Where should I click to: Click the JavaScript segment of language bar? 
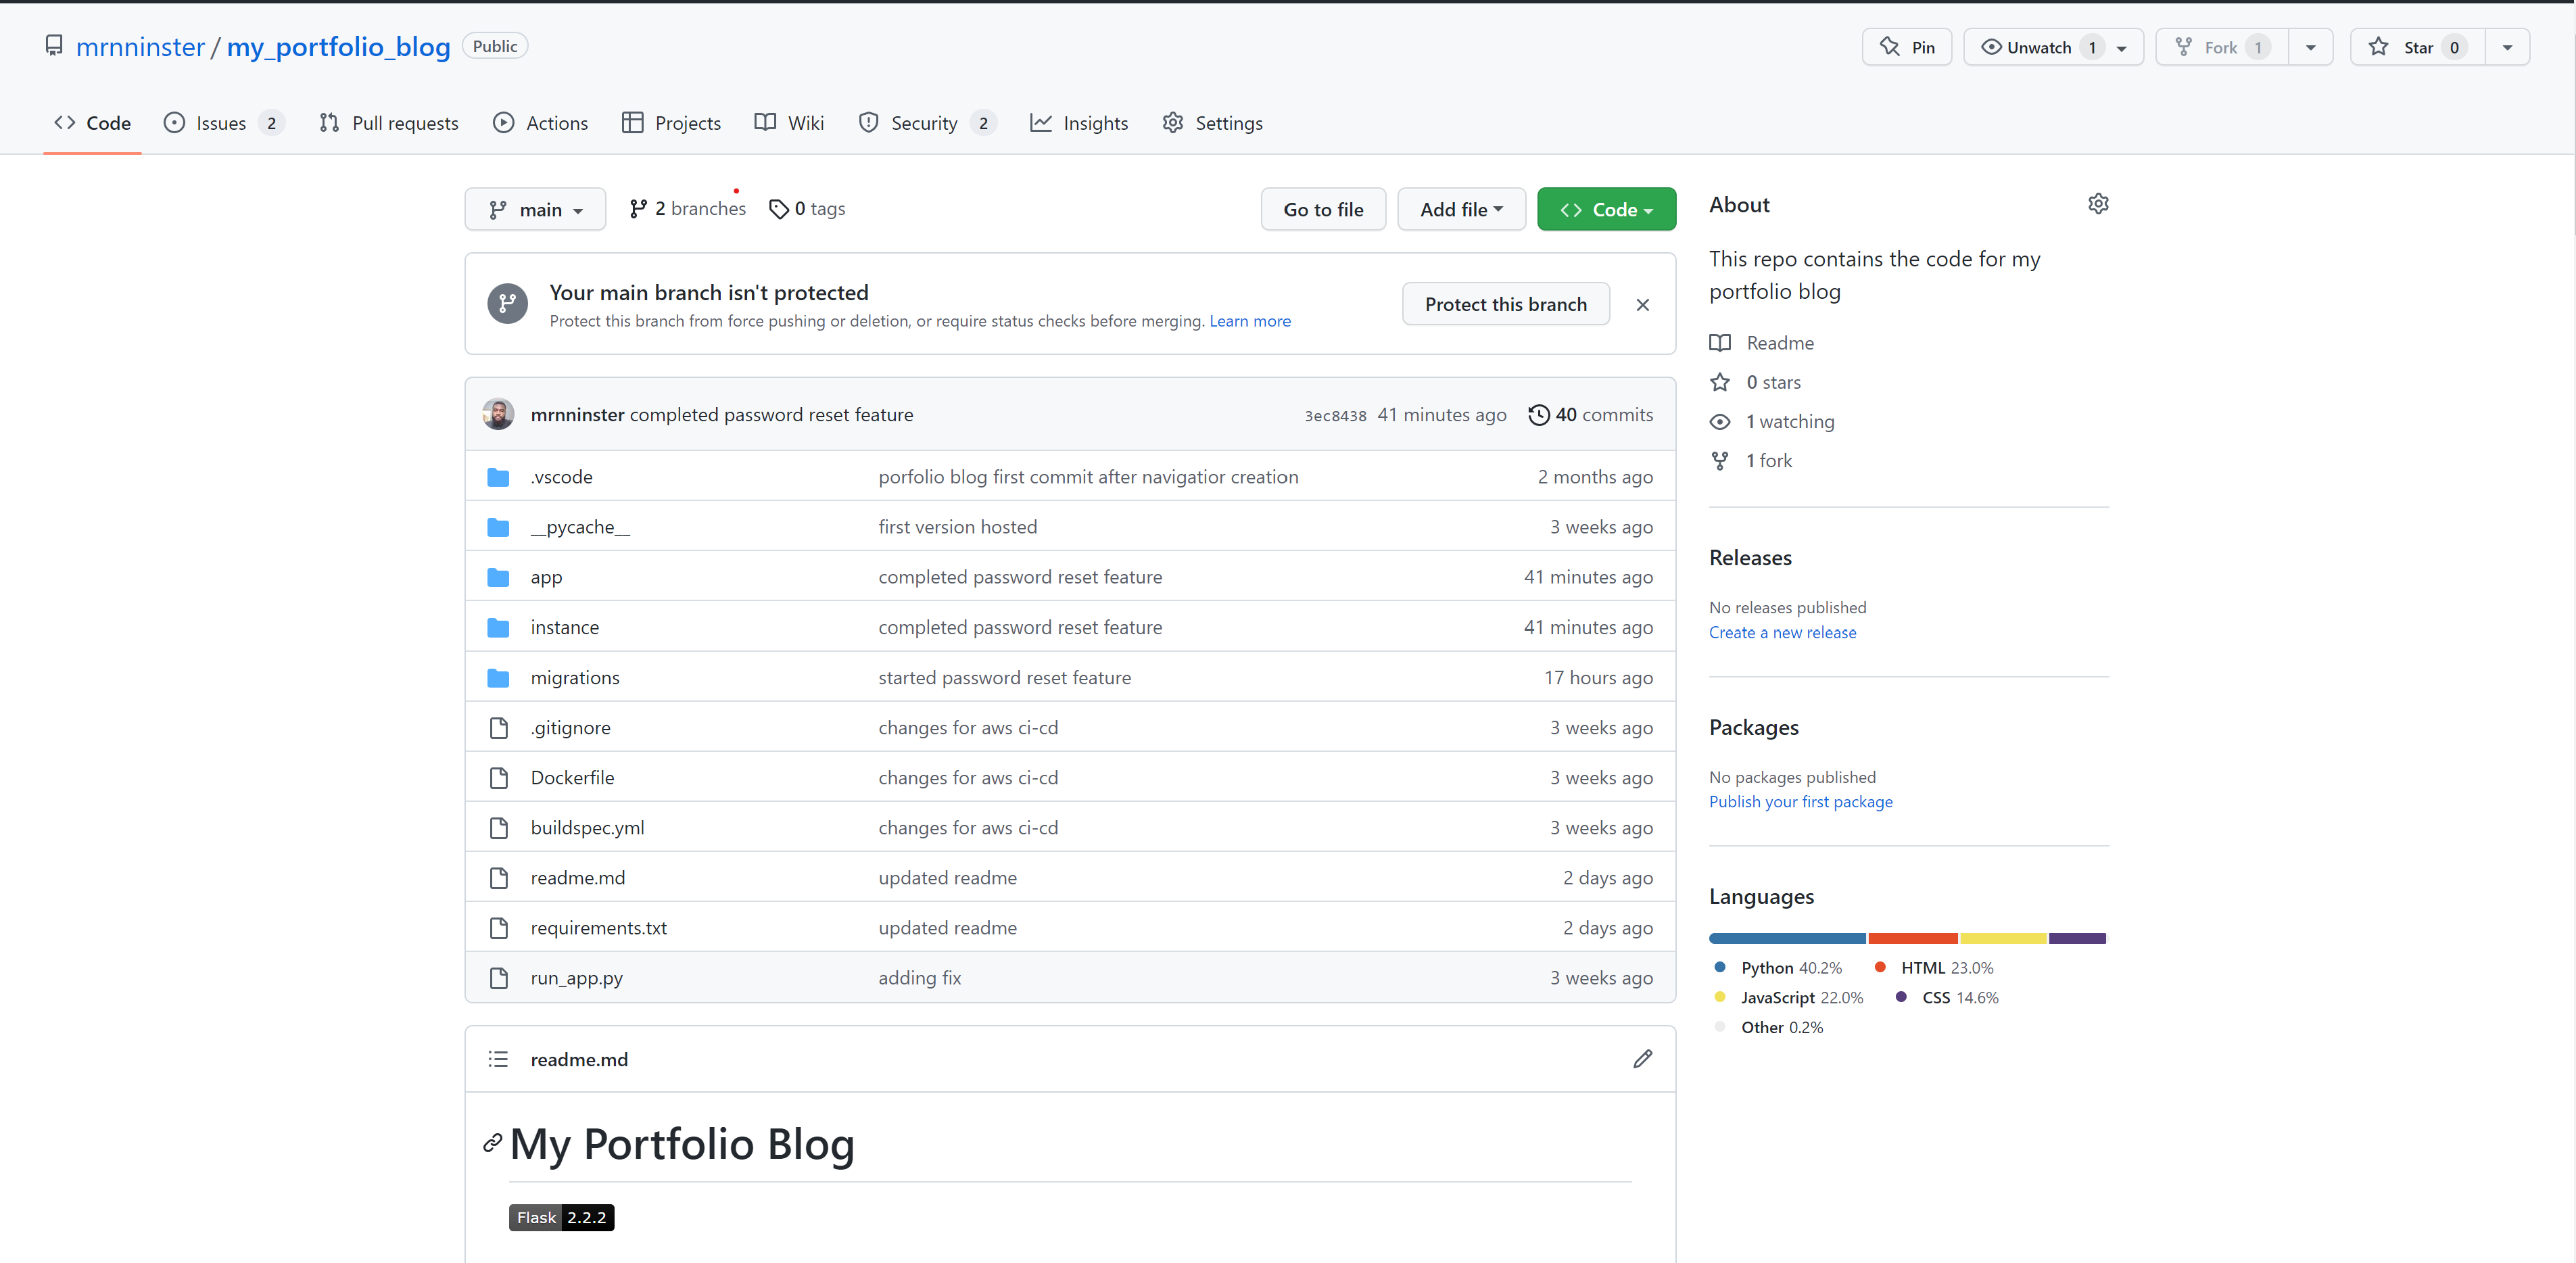tap(2003, 938)
